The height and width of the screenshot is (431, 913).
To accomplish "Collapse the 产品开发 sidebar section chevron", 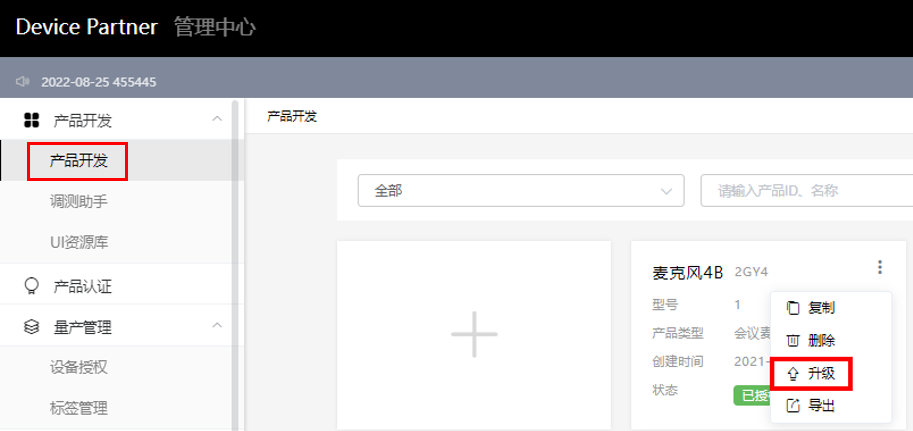I will (x=217, y=120).
